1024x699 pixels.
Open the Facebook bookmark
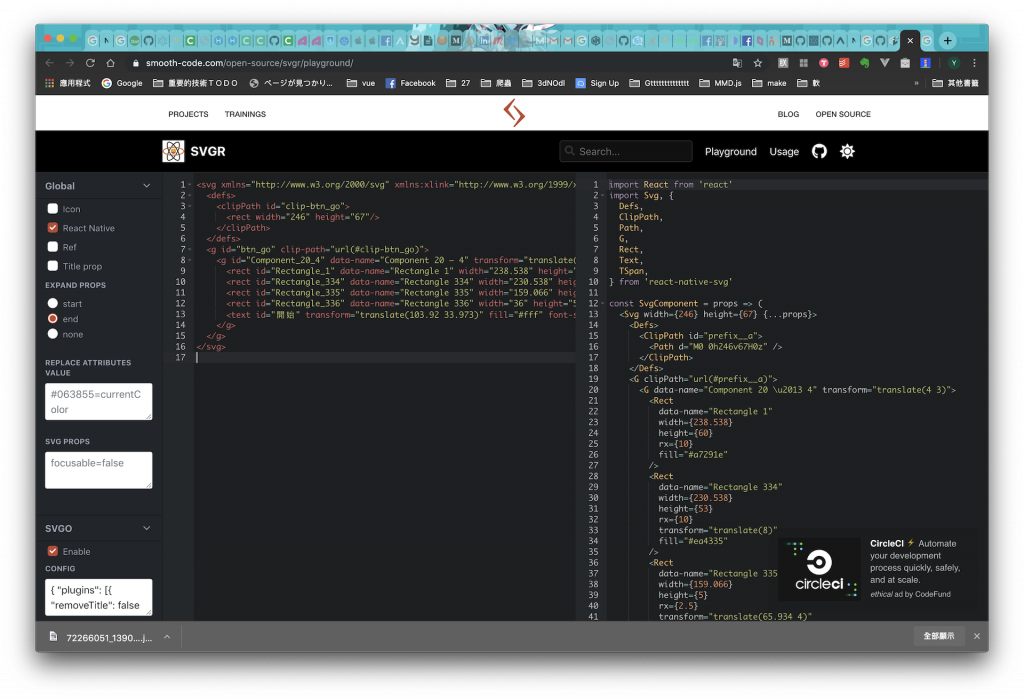[411, 83]
